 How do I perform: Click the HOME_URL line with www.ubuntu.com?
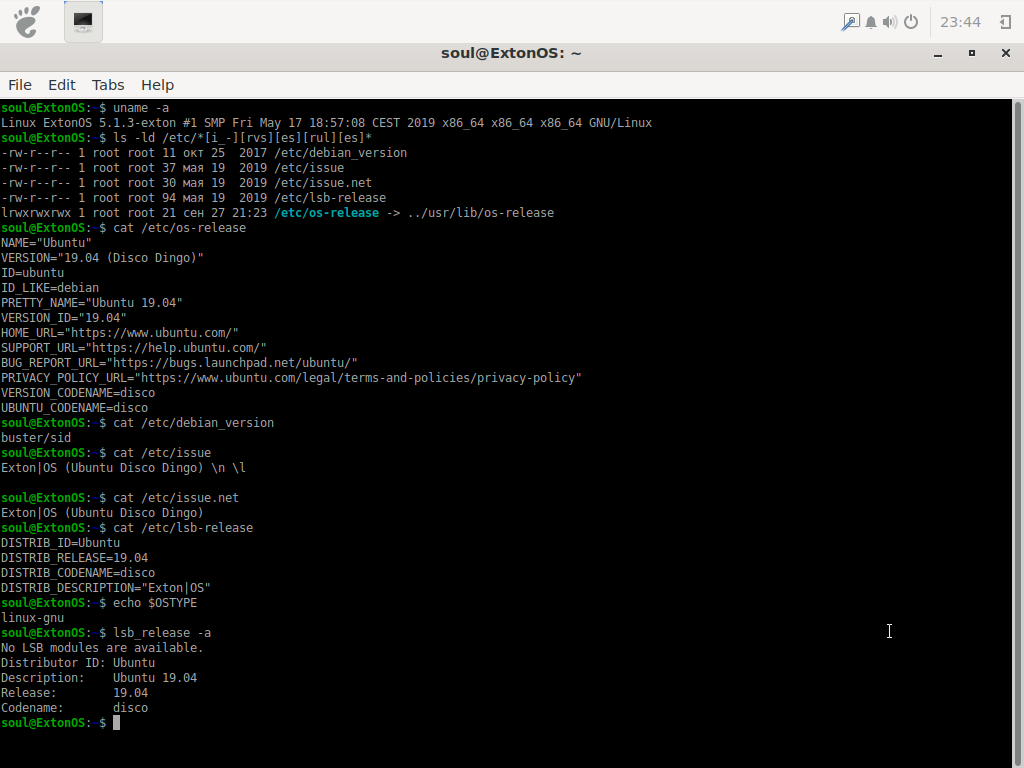pyautogui.click(x=120, y=333)
